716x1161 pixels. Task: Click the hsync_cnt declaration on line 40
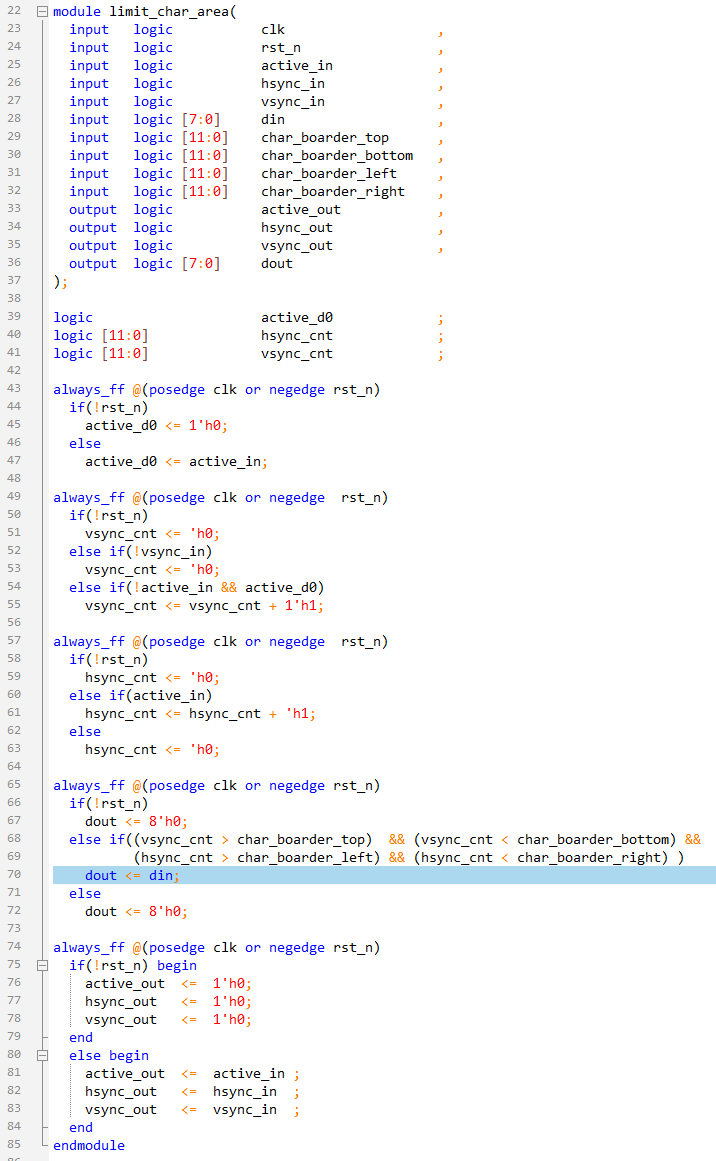(296, 335)
